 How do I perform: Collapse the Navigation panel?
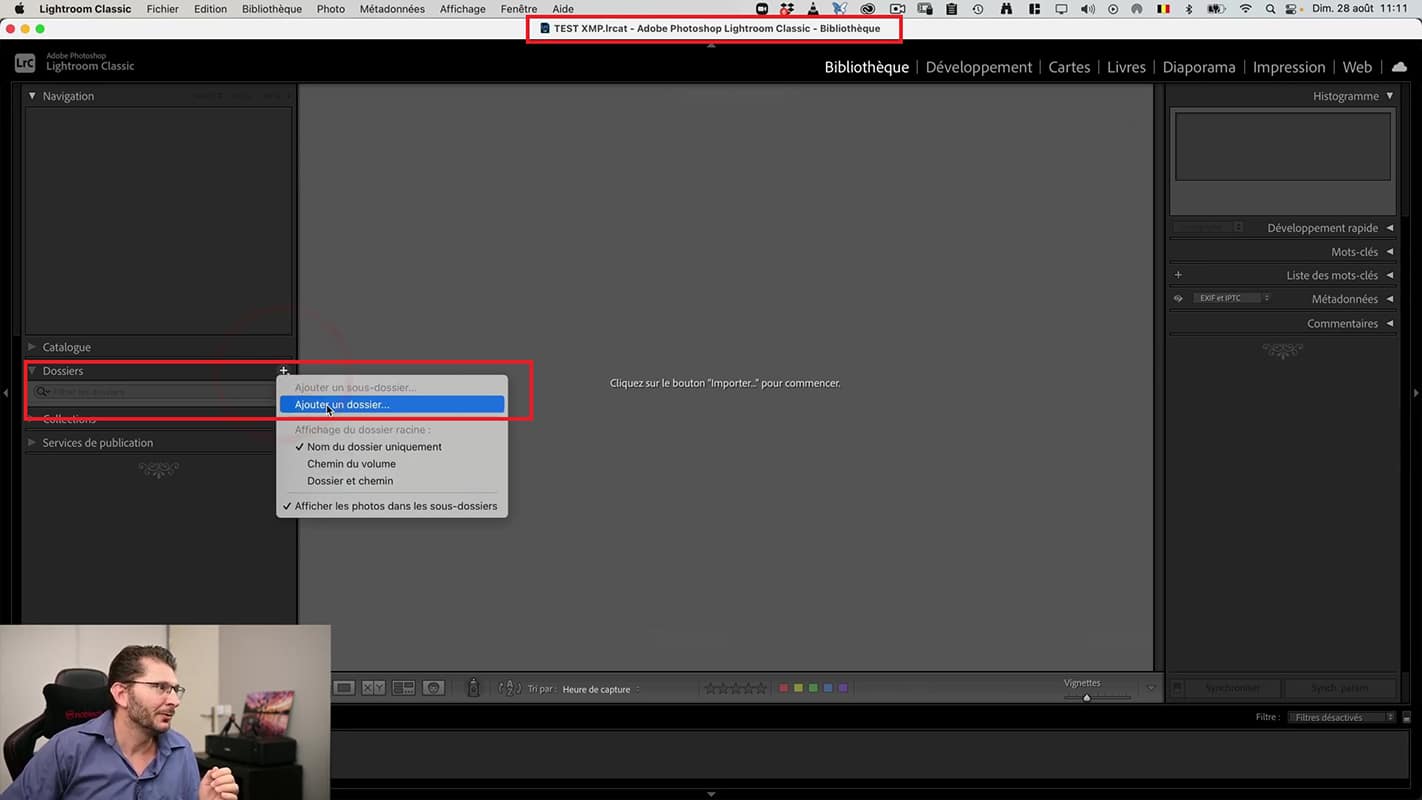click(32, 96)
